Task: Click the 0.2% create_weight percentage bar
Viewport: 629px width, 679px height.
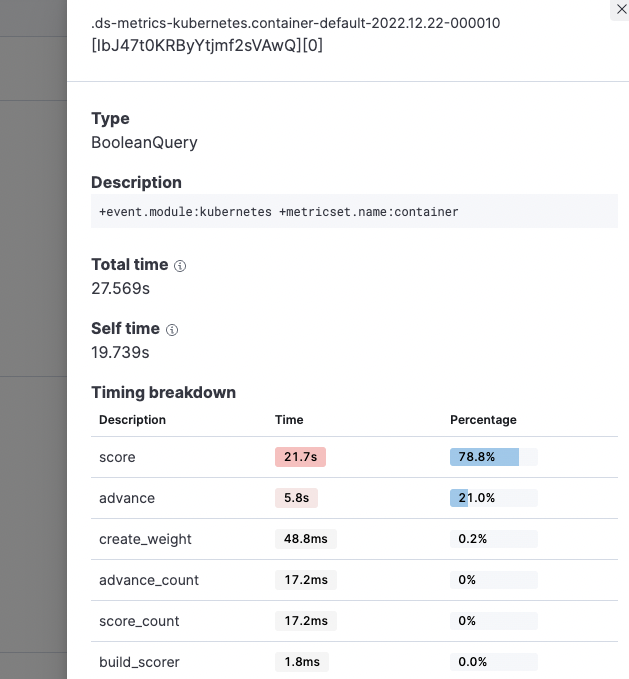Action: point(493,539)
